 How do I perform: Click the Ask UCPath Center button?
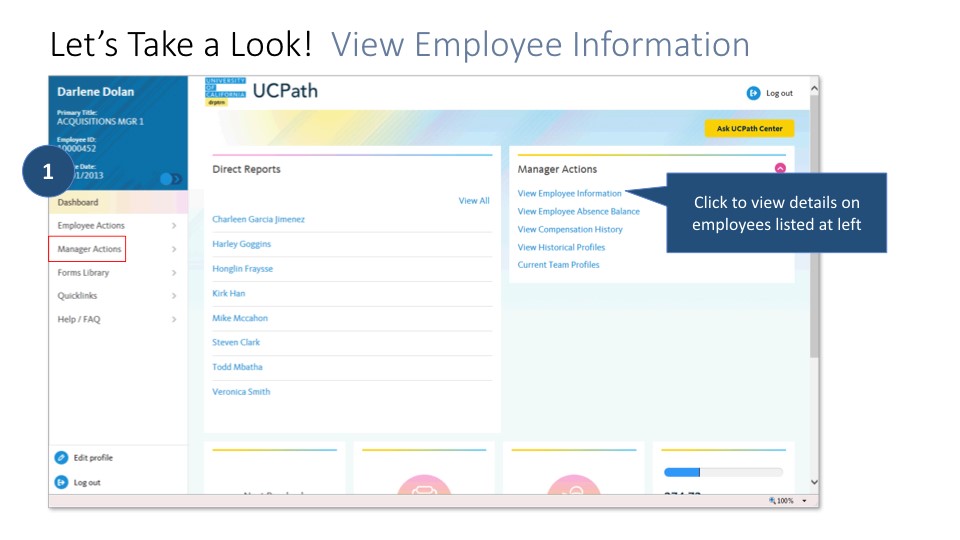[x=749, y=129]
